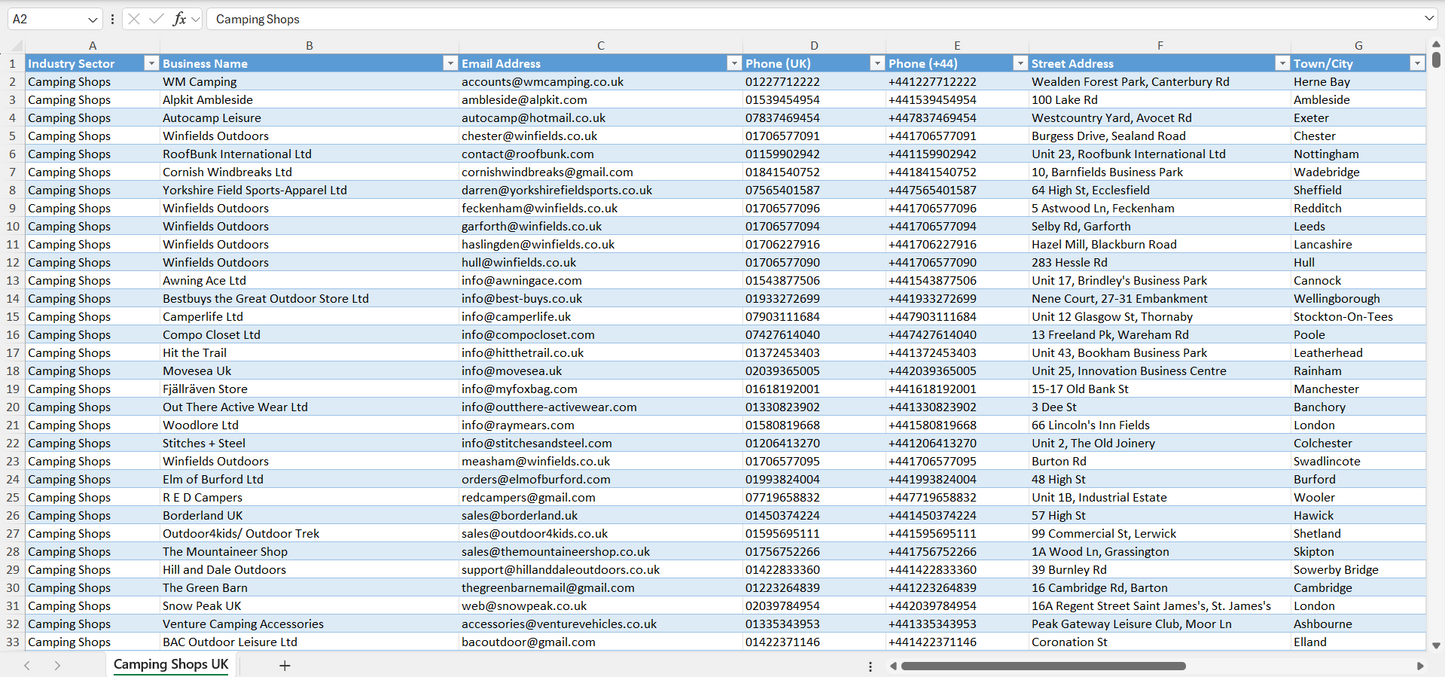
Task: Click the add new sheet plus icon
Action: [284, 665]
